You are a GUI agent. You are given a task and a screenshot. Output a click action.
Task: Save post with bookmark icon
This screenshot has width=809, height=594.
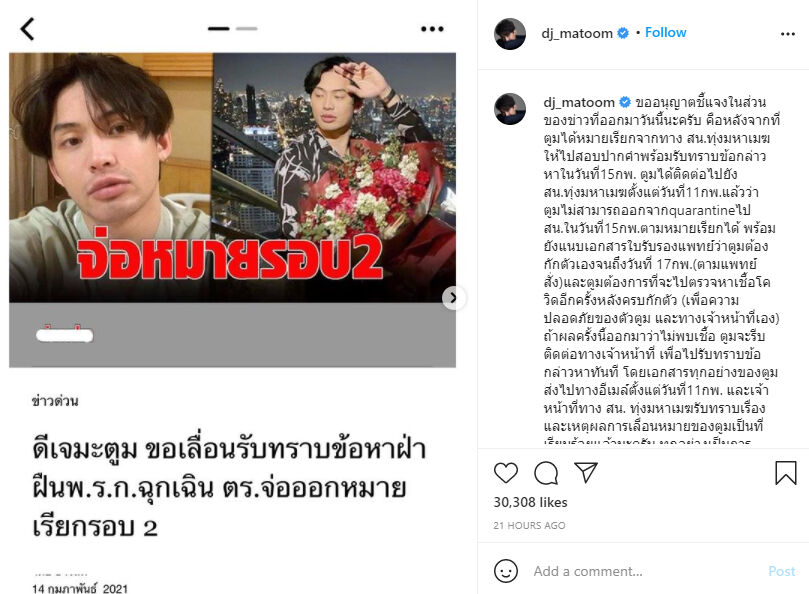click(x=786, y=472)
